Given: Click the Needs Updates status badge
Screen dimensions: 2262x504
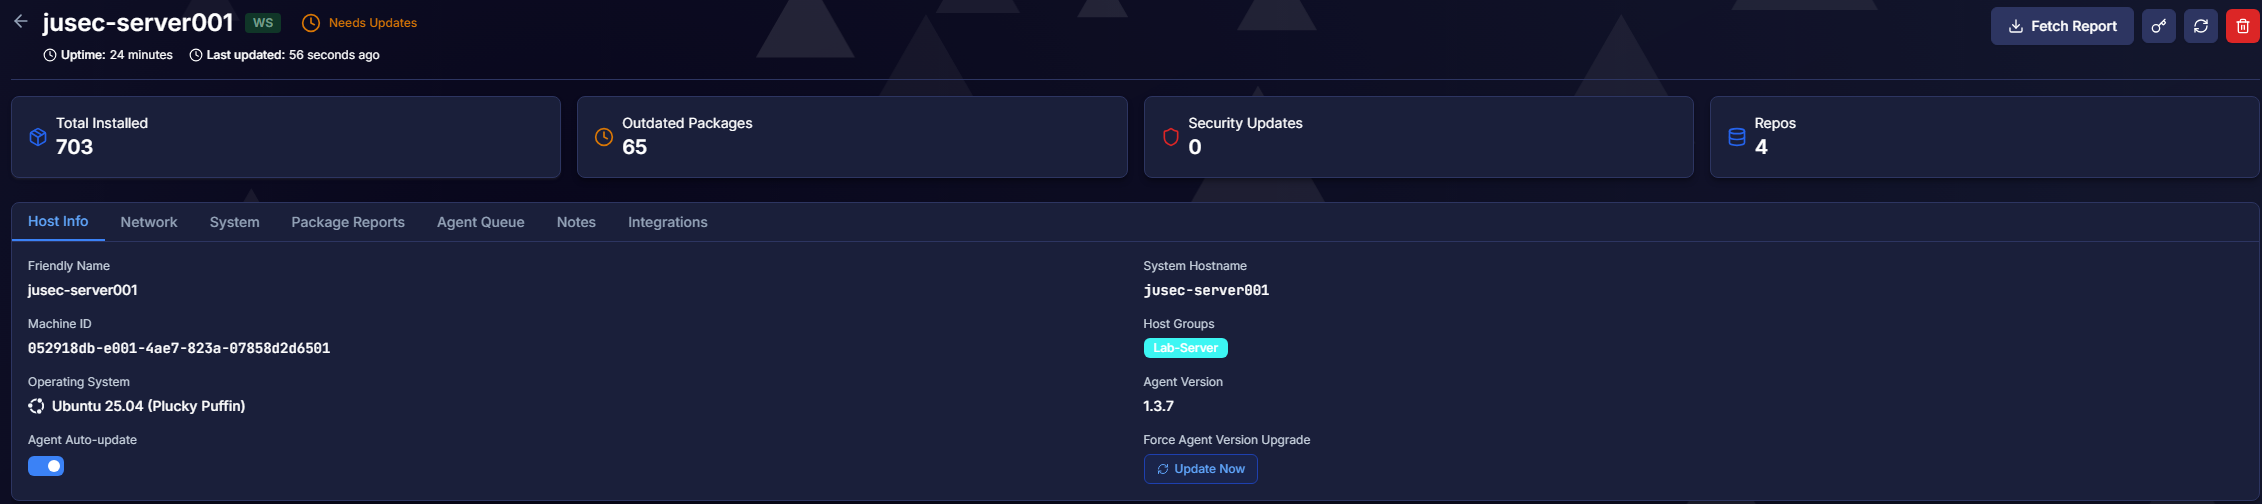Looking at the screenshot, I should (x=360, y=23).
